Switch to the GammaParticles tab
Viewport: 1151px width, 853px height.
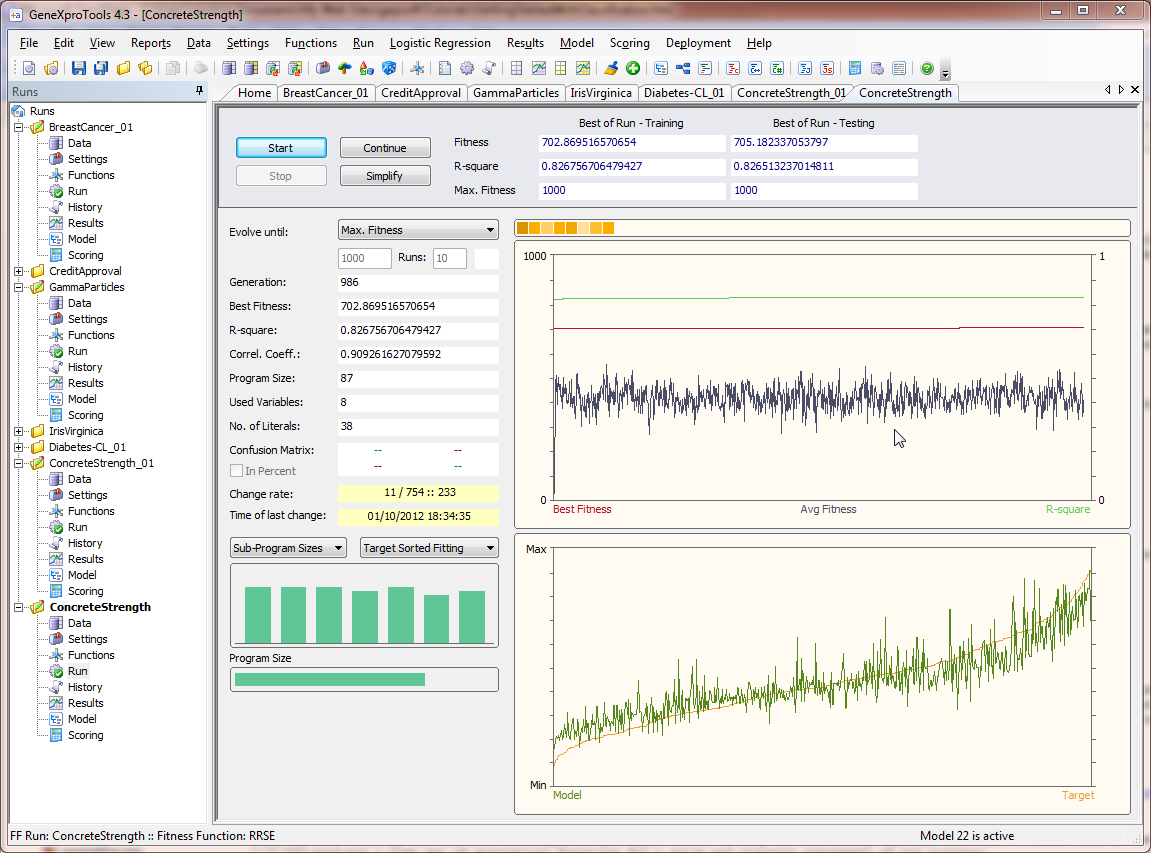516,92
